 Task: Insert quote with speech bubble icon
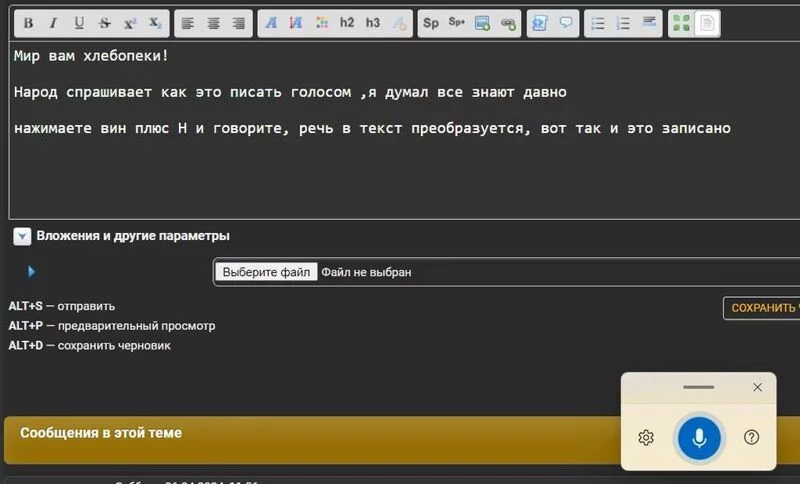coord(566,23)
